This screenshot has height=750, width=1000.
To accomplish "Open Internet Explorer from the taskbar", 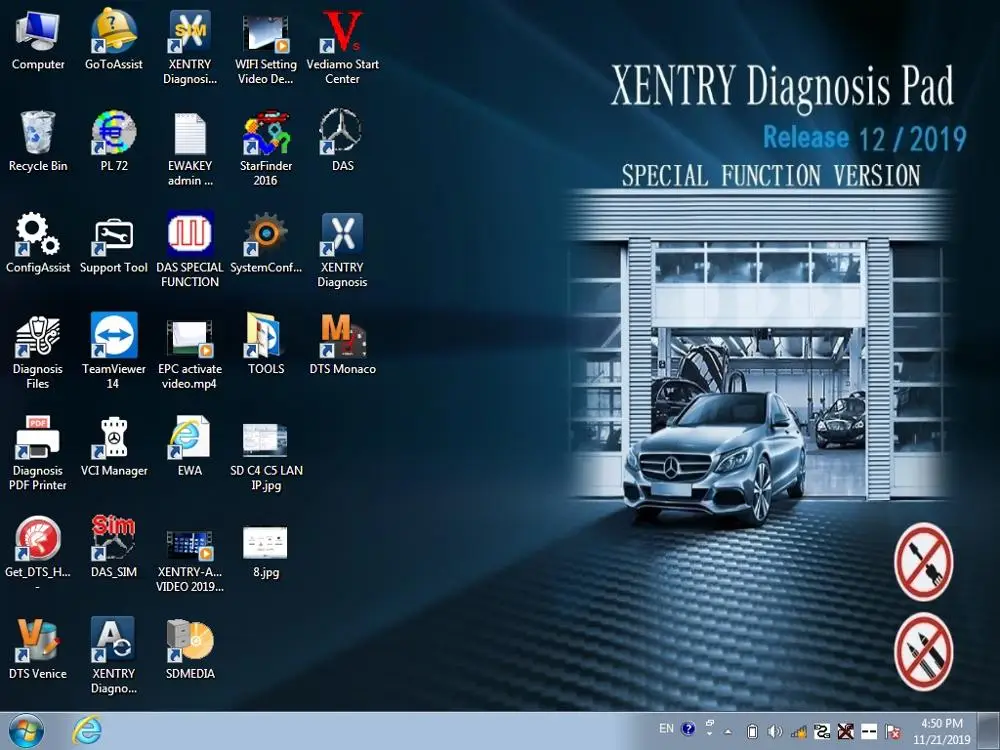I will [87, 731].
